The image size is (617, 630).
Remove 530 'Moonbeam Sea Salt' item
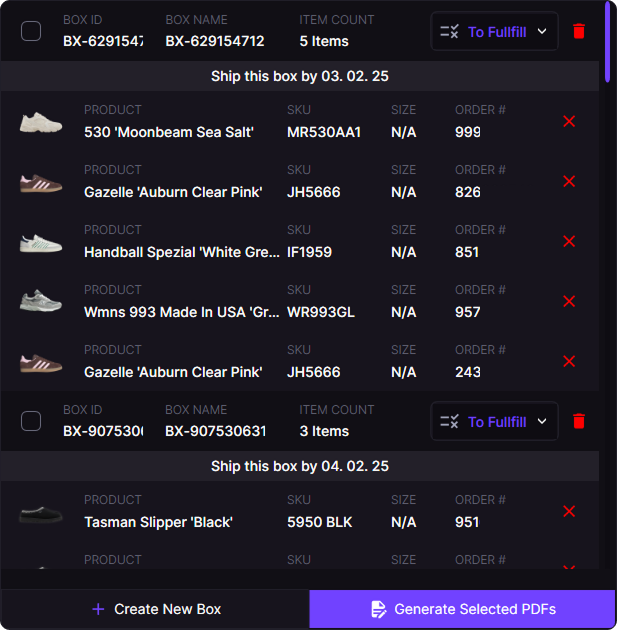pyautogui.click(x=569, y=121)
